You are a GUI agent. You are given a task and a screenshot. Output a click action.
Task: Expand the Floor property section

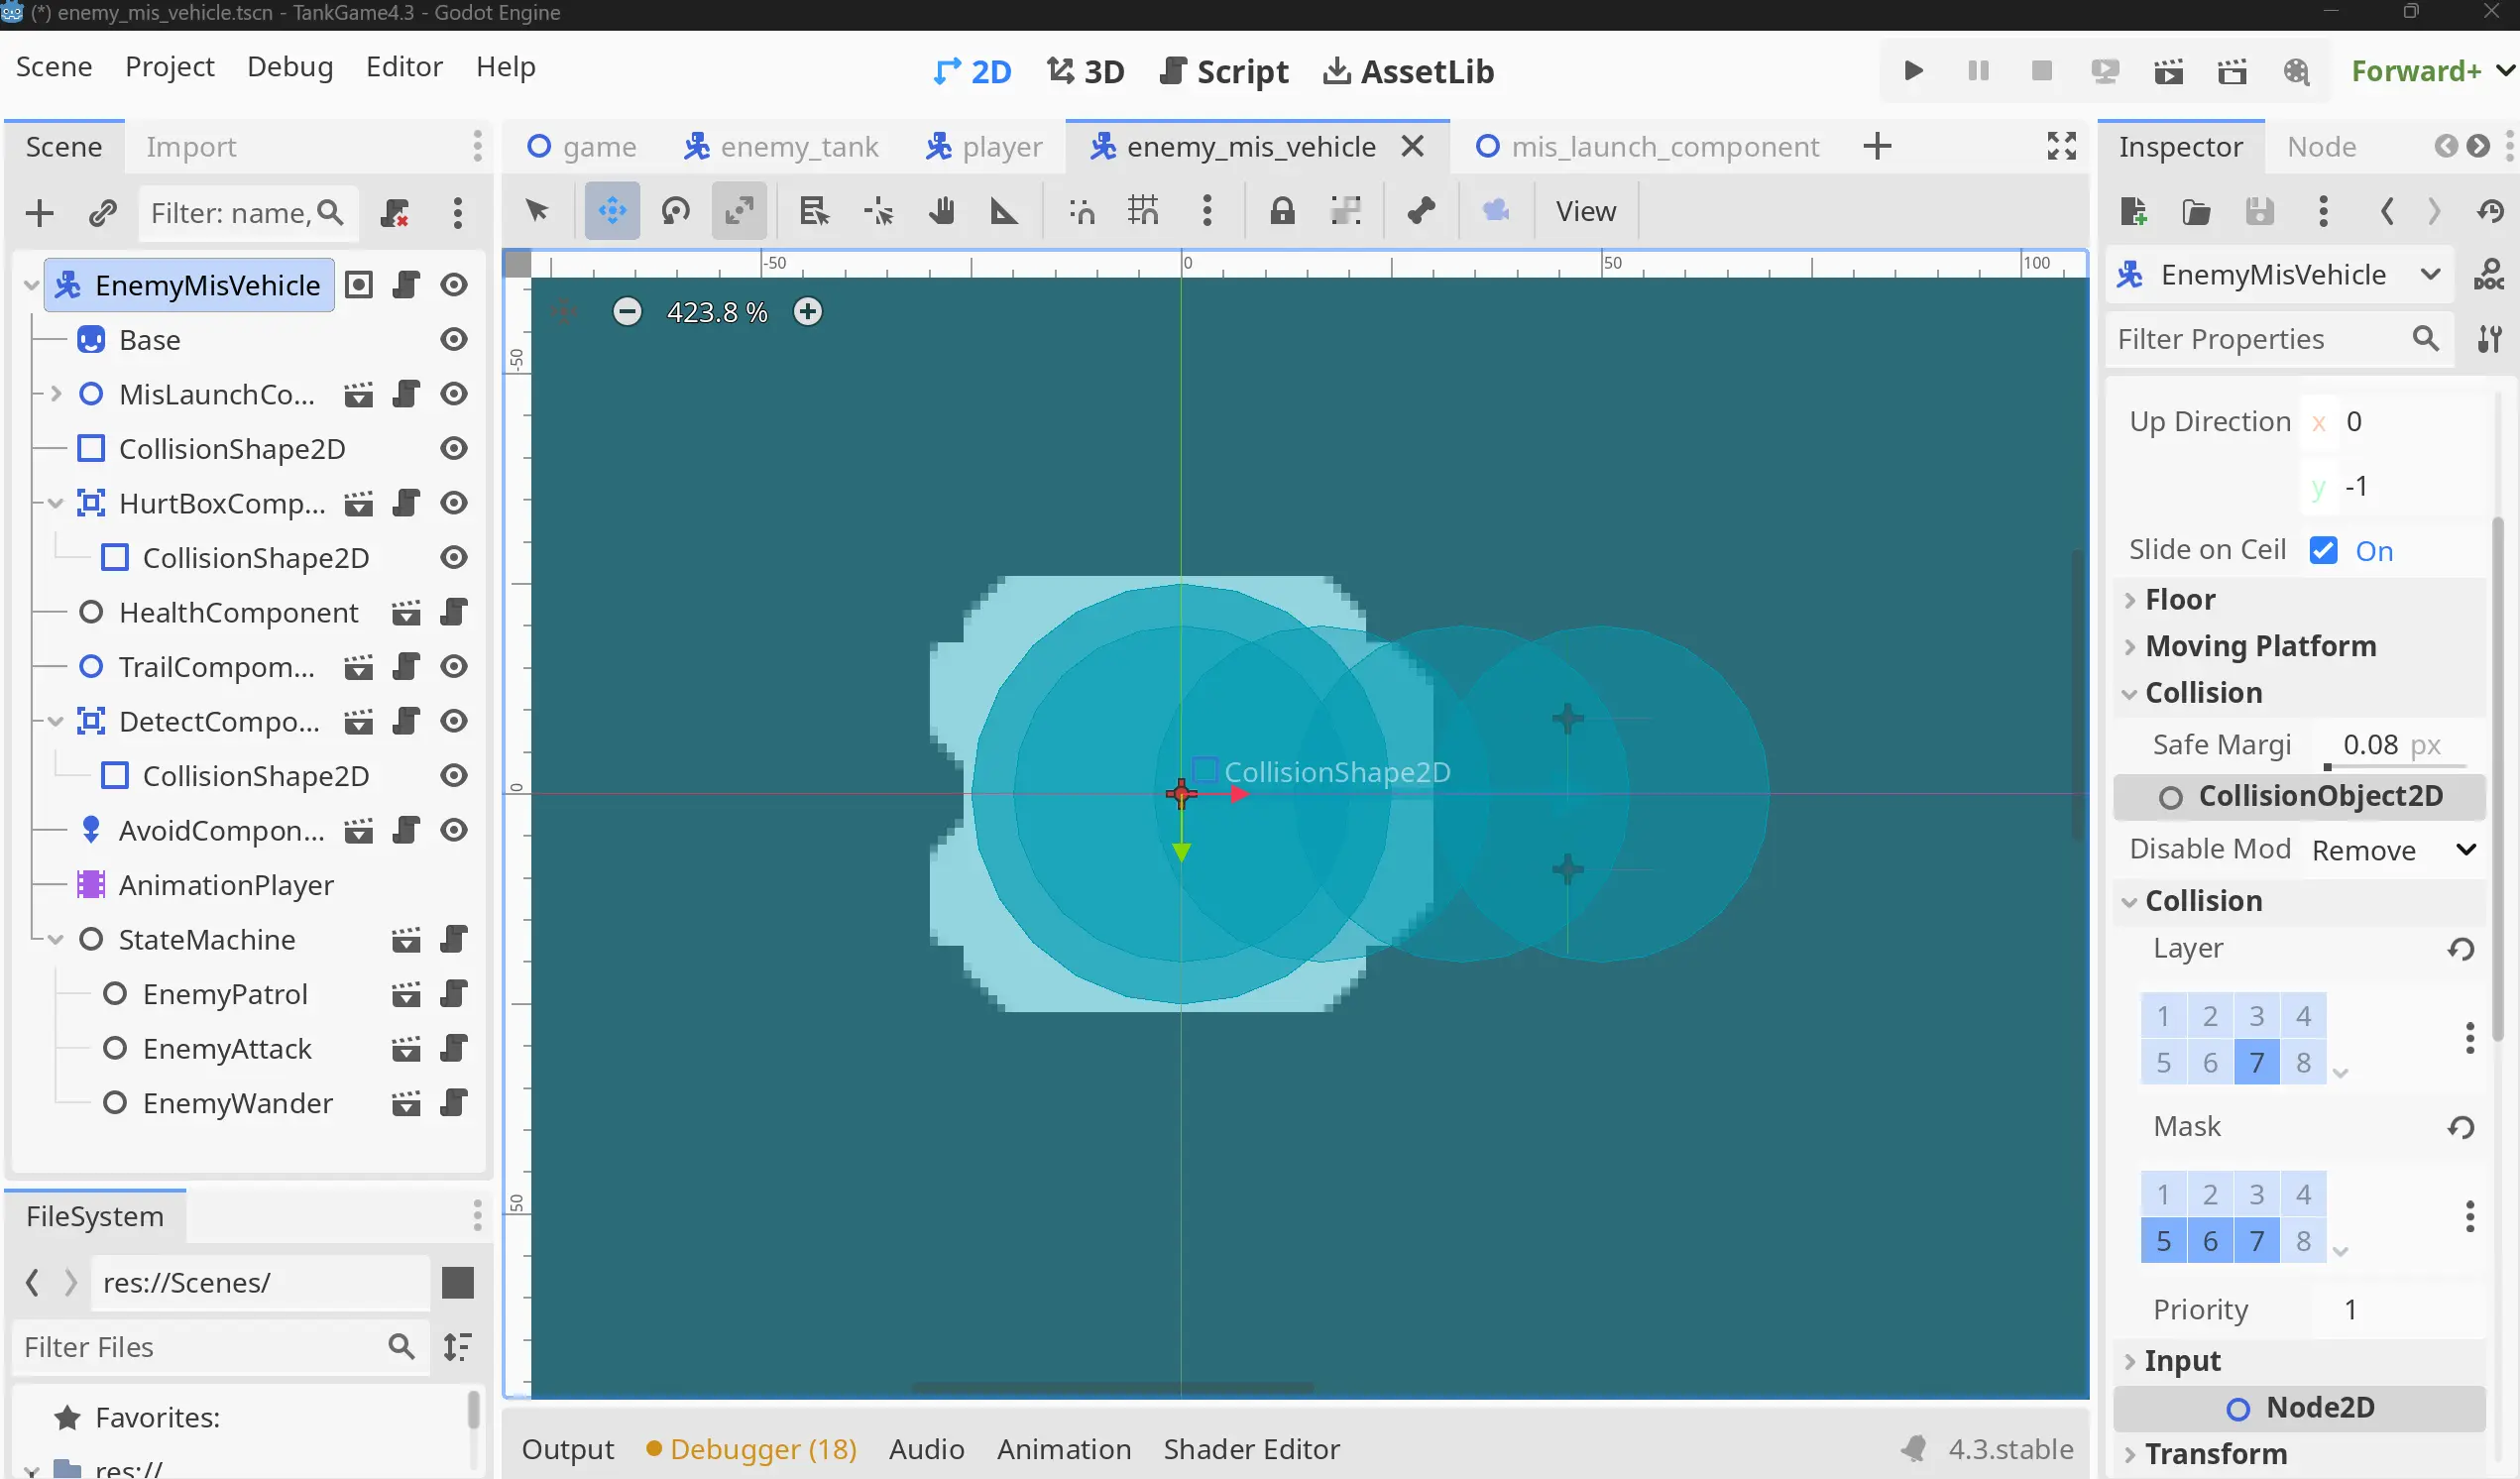(2299, 600)
